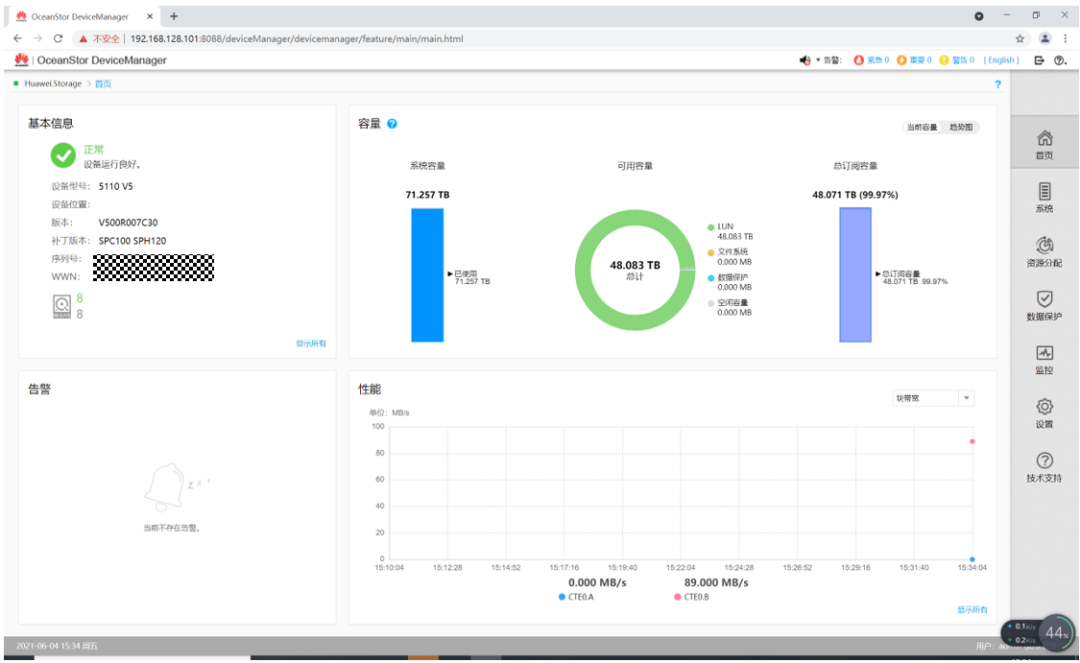Image resolution: width=1080 pixels, height=663 pixels.
Task: Click the disk count icon in basic info
Action: tap(62, 306)
